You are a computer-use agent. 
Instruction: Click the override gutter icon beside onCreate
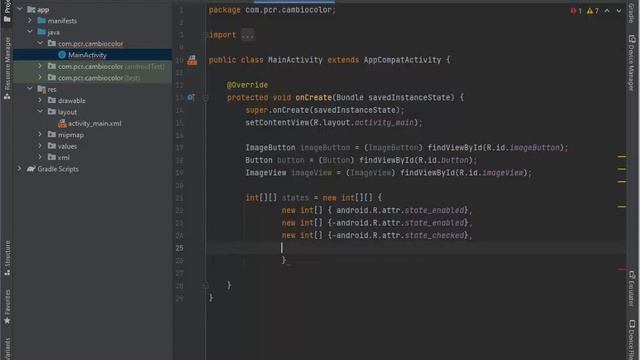coord(191,97)
